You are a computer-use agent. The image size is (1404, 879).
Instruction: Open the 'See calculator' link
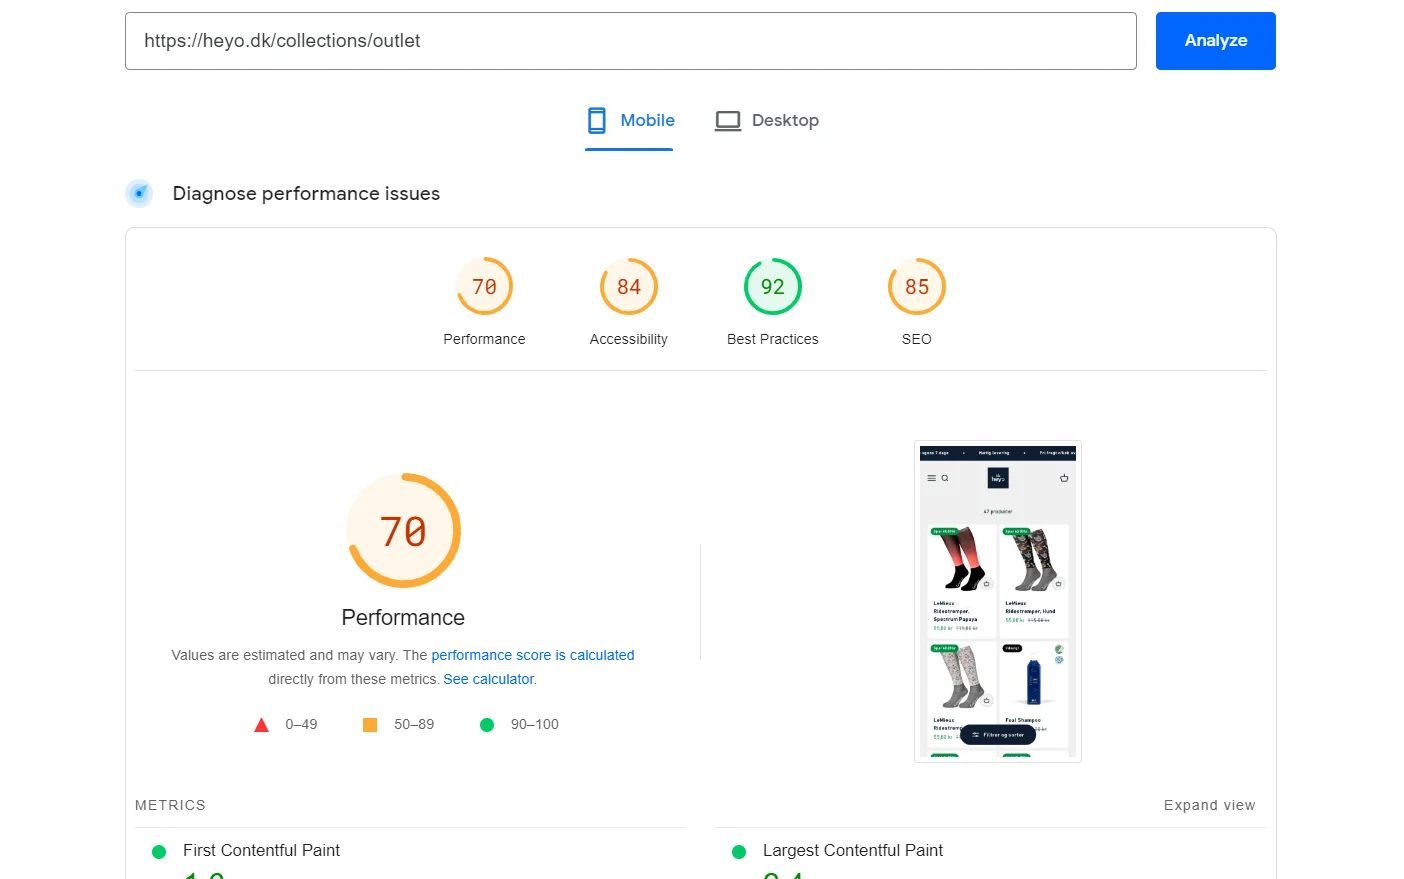coord(489,679)
